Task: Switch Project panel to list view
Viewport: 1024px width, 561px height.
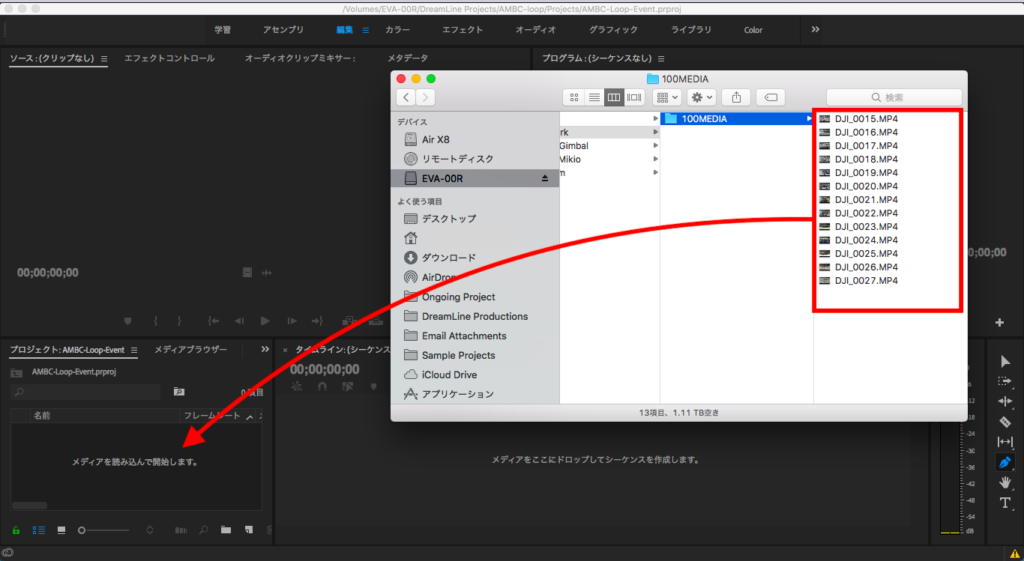Action: click(x=39, y=530)
